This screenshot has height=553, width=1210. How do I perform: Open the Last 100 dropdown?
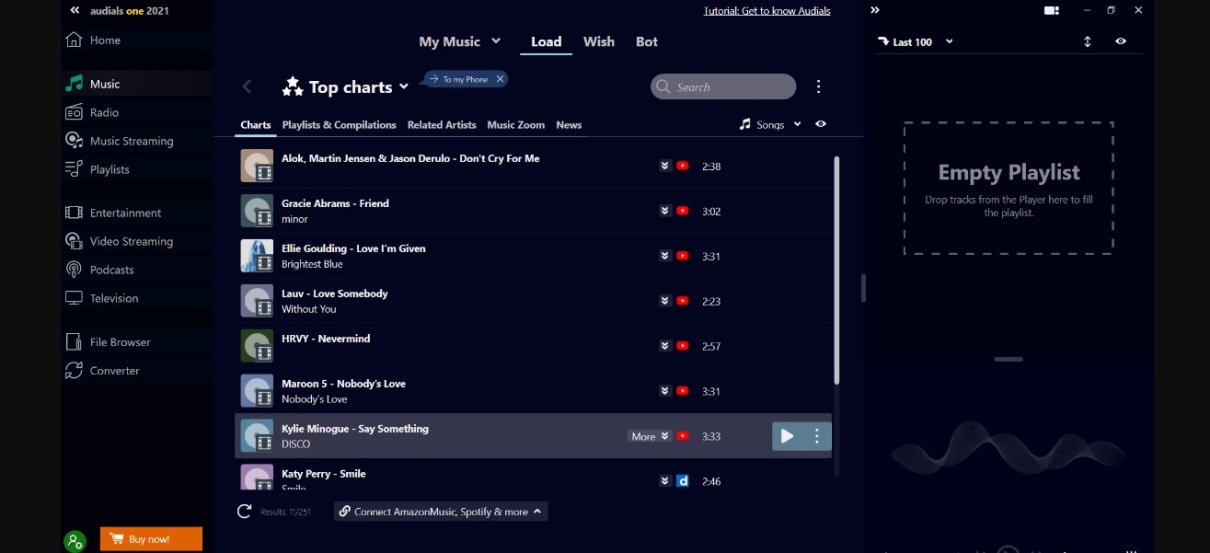pyautogui.click(x=915, y=42)
